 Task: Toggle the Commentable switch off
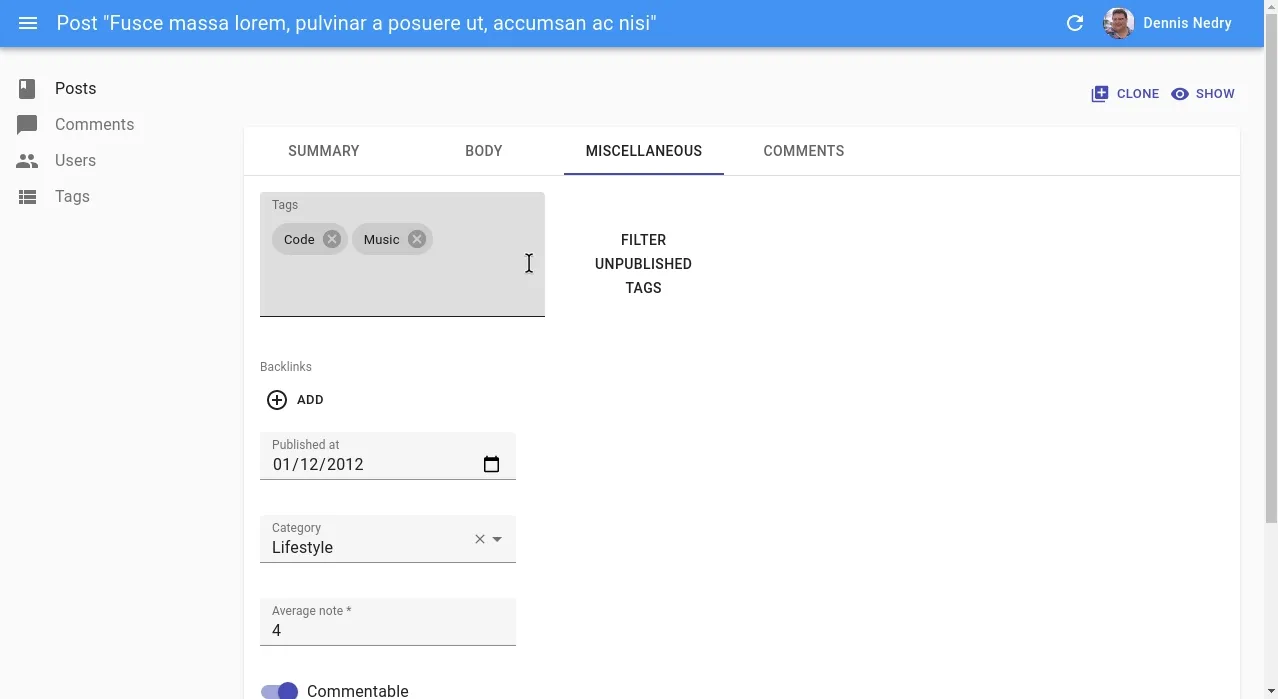279,690
